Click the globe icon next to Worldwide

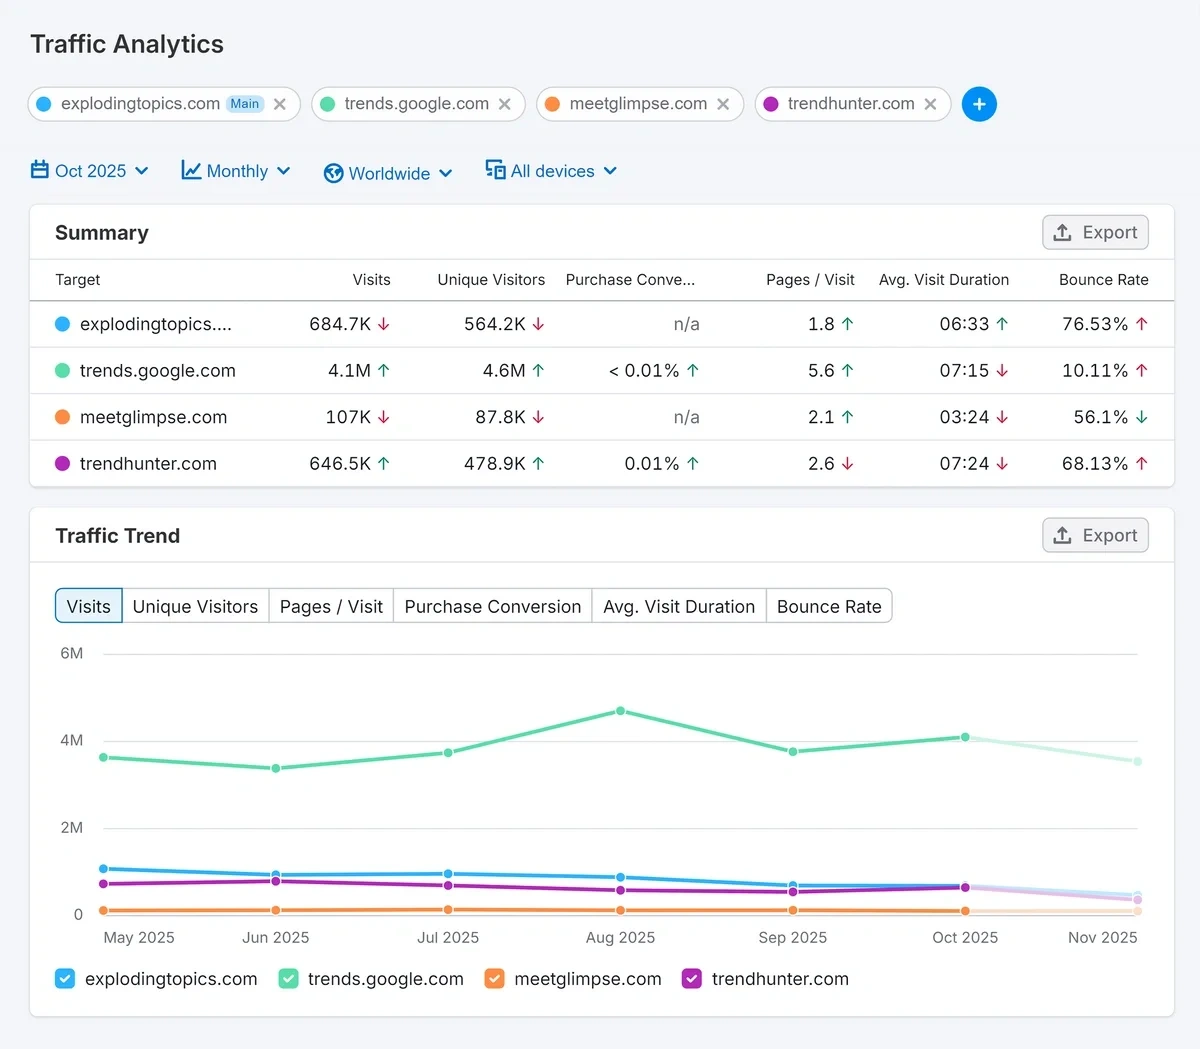point(333,172)
